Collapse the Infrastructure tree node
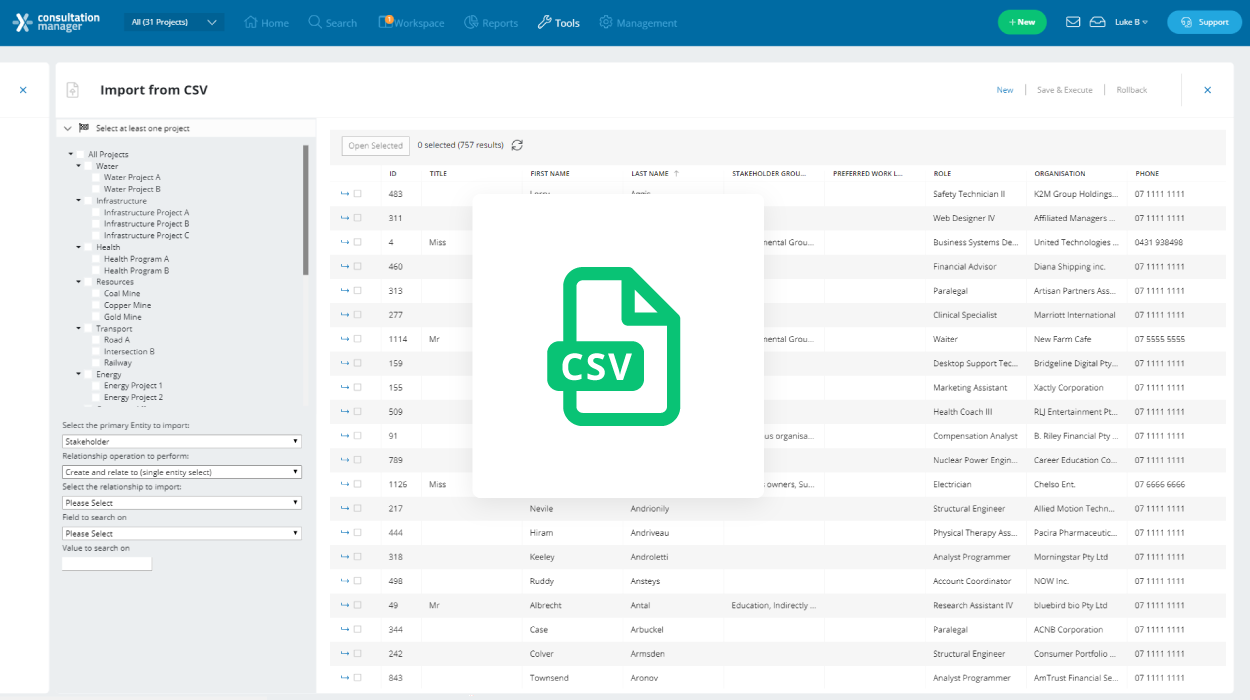 79,201
